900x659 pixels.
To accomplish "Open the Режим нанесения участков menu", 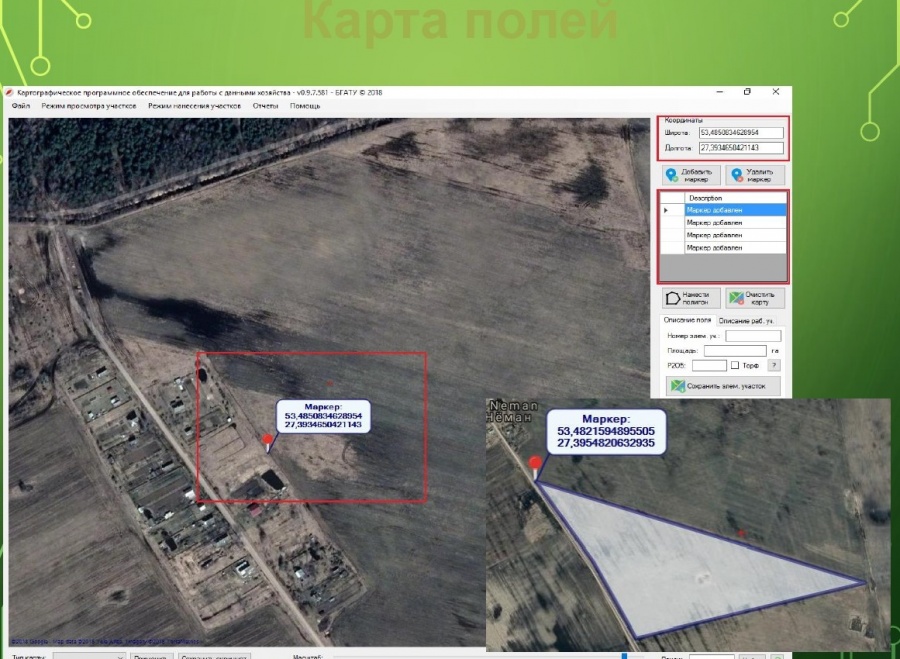I will tap(194, 106).
